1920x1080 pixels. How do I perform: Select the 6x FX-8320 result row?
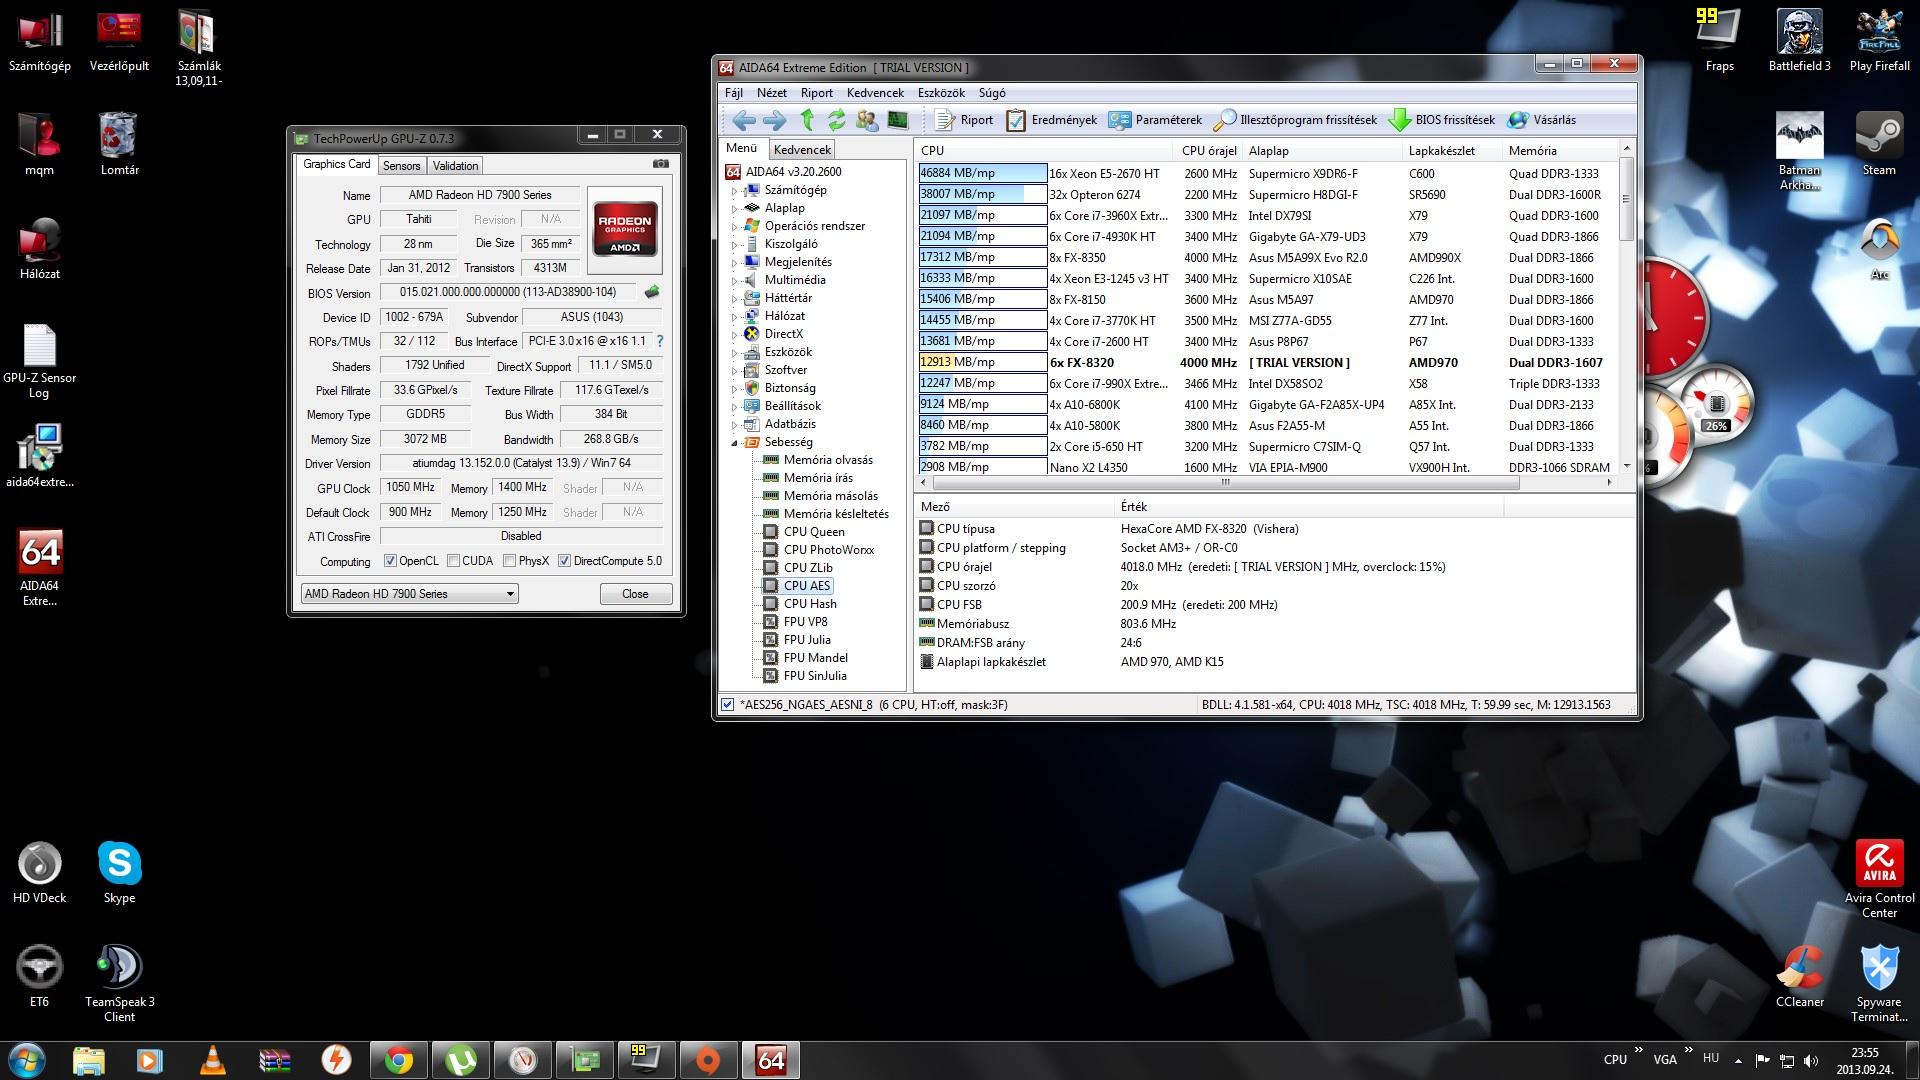(1265, 363)
